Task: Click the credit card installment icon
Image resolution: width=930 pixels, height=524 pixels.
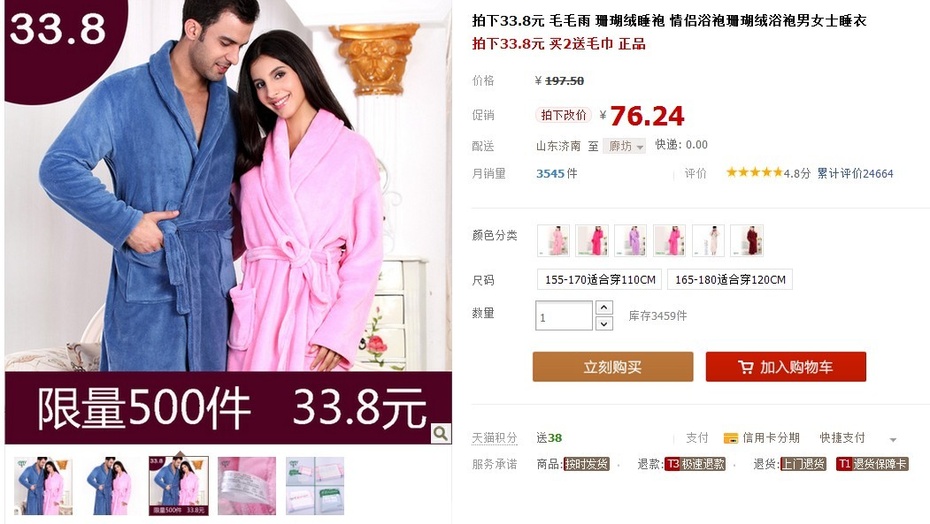Action: tap(731, 438)
